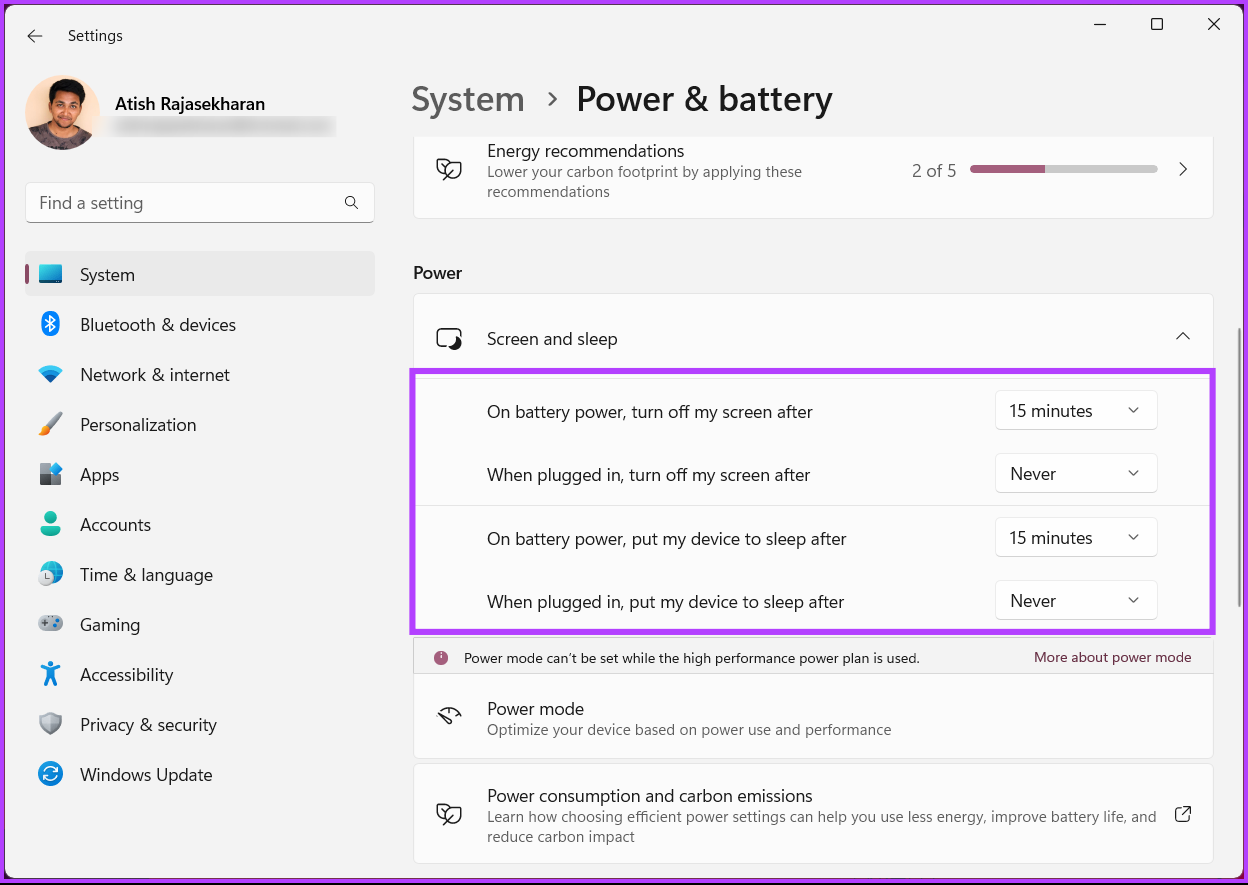Click the Windows Update sync icon
This screenshot has width=1248, height=885.
click(51, 774)
